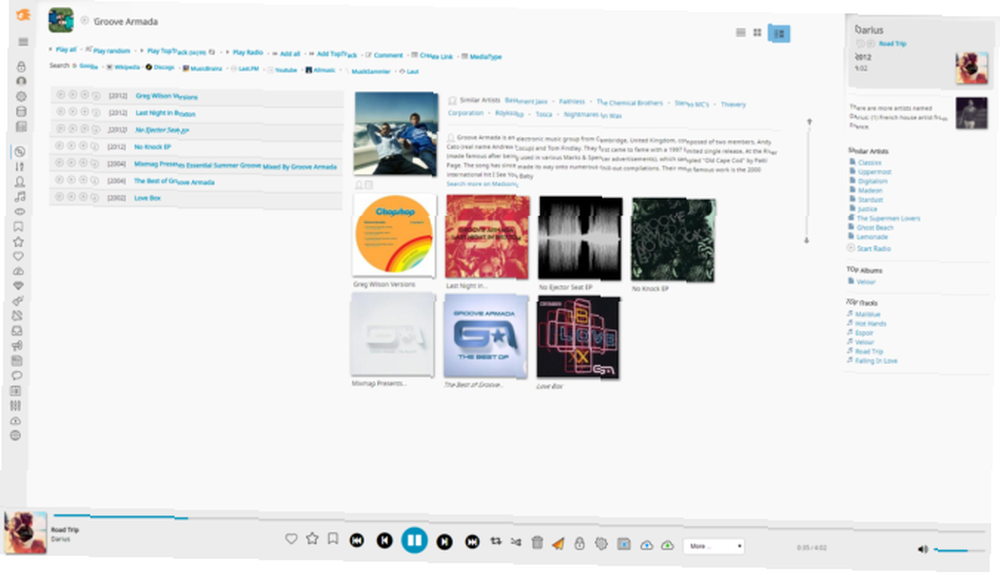This screenshot has height=575, width=1000.
Task: Open the star icon in left sidebar
Action: [x=18, y=242]
